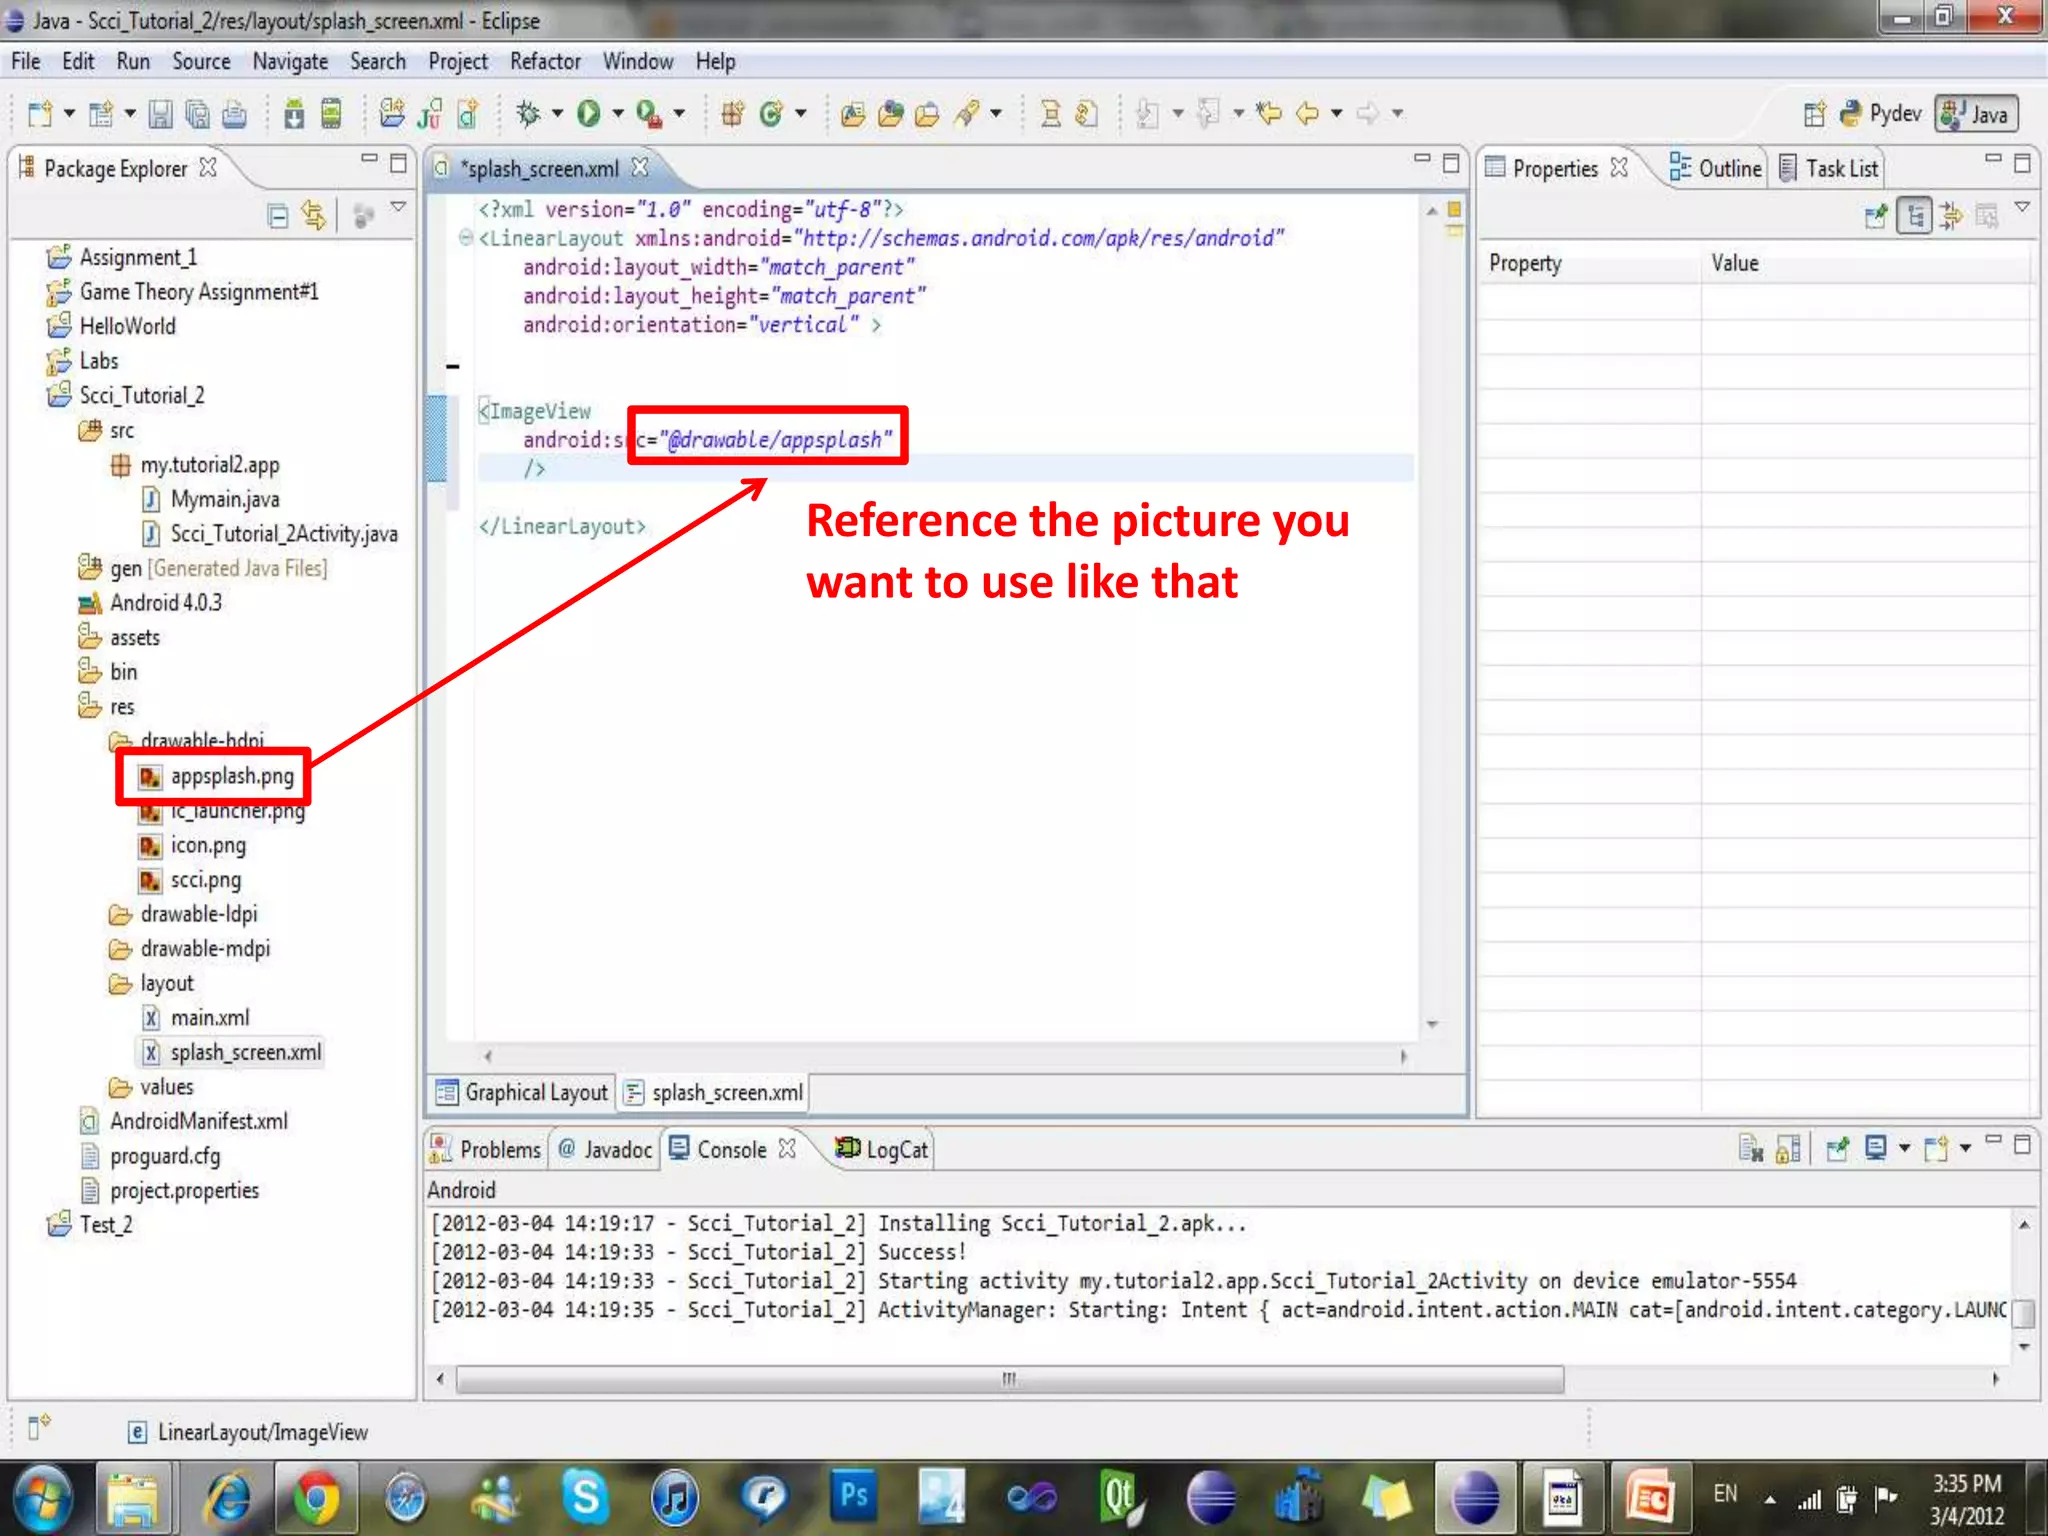Click Clear Console icon
Viewport: 2048px width, 1536px height.
pos(1750,1149)
